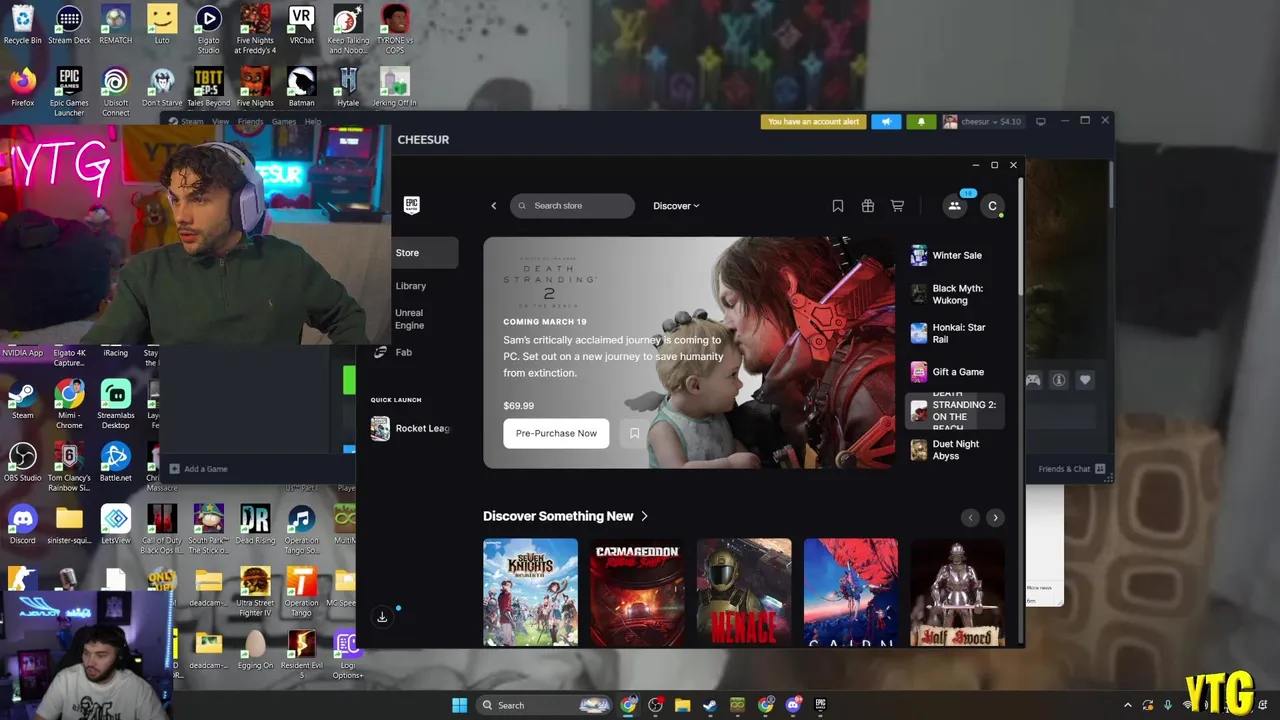
Task: Click Add a Game in Steam
Action: point(198,469)
